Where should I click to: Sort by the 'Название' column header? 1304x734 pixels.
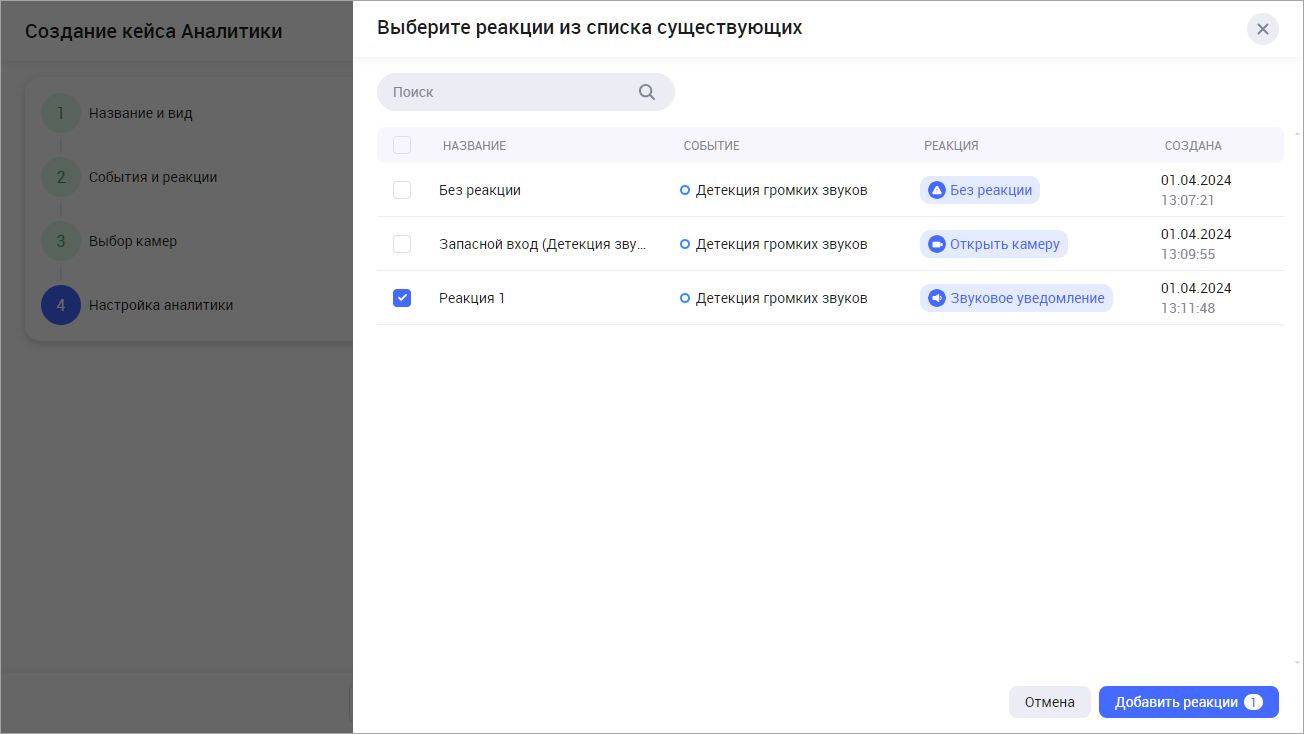pos(474,146)
